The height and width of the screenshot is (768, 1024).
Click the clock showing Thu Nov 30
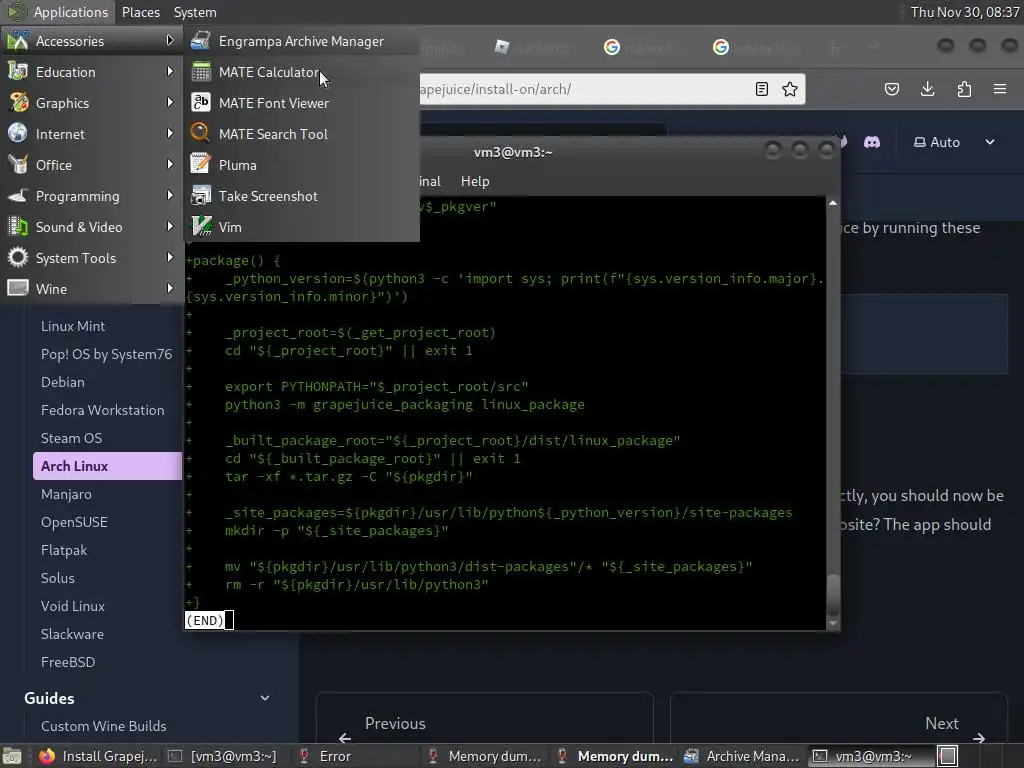pyautogui.click(x=965, y=12)
